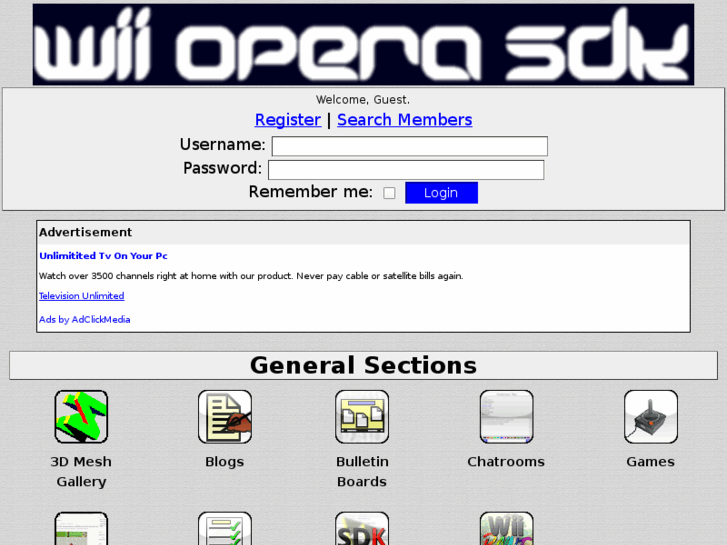Click the 'Welcome, Guest.' text
727x545 pixels.
pos(363,100)
